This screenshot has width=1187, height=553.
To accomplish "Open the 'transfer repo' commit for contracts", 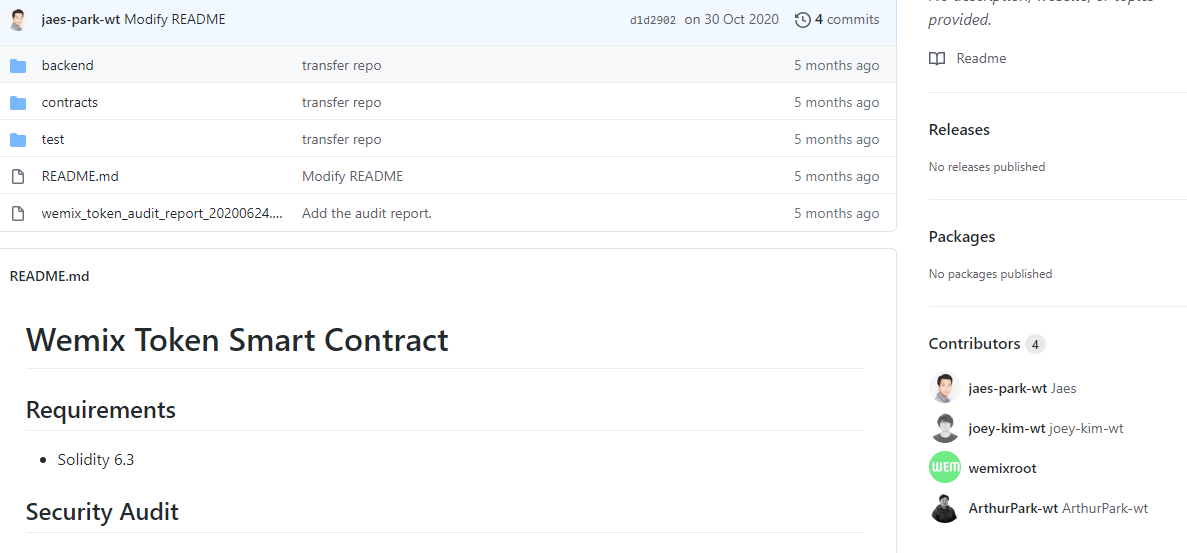I will click(341, 103).
